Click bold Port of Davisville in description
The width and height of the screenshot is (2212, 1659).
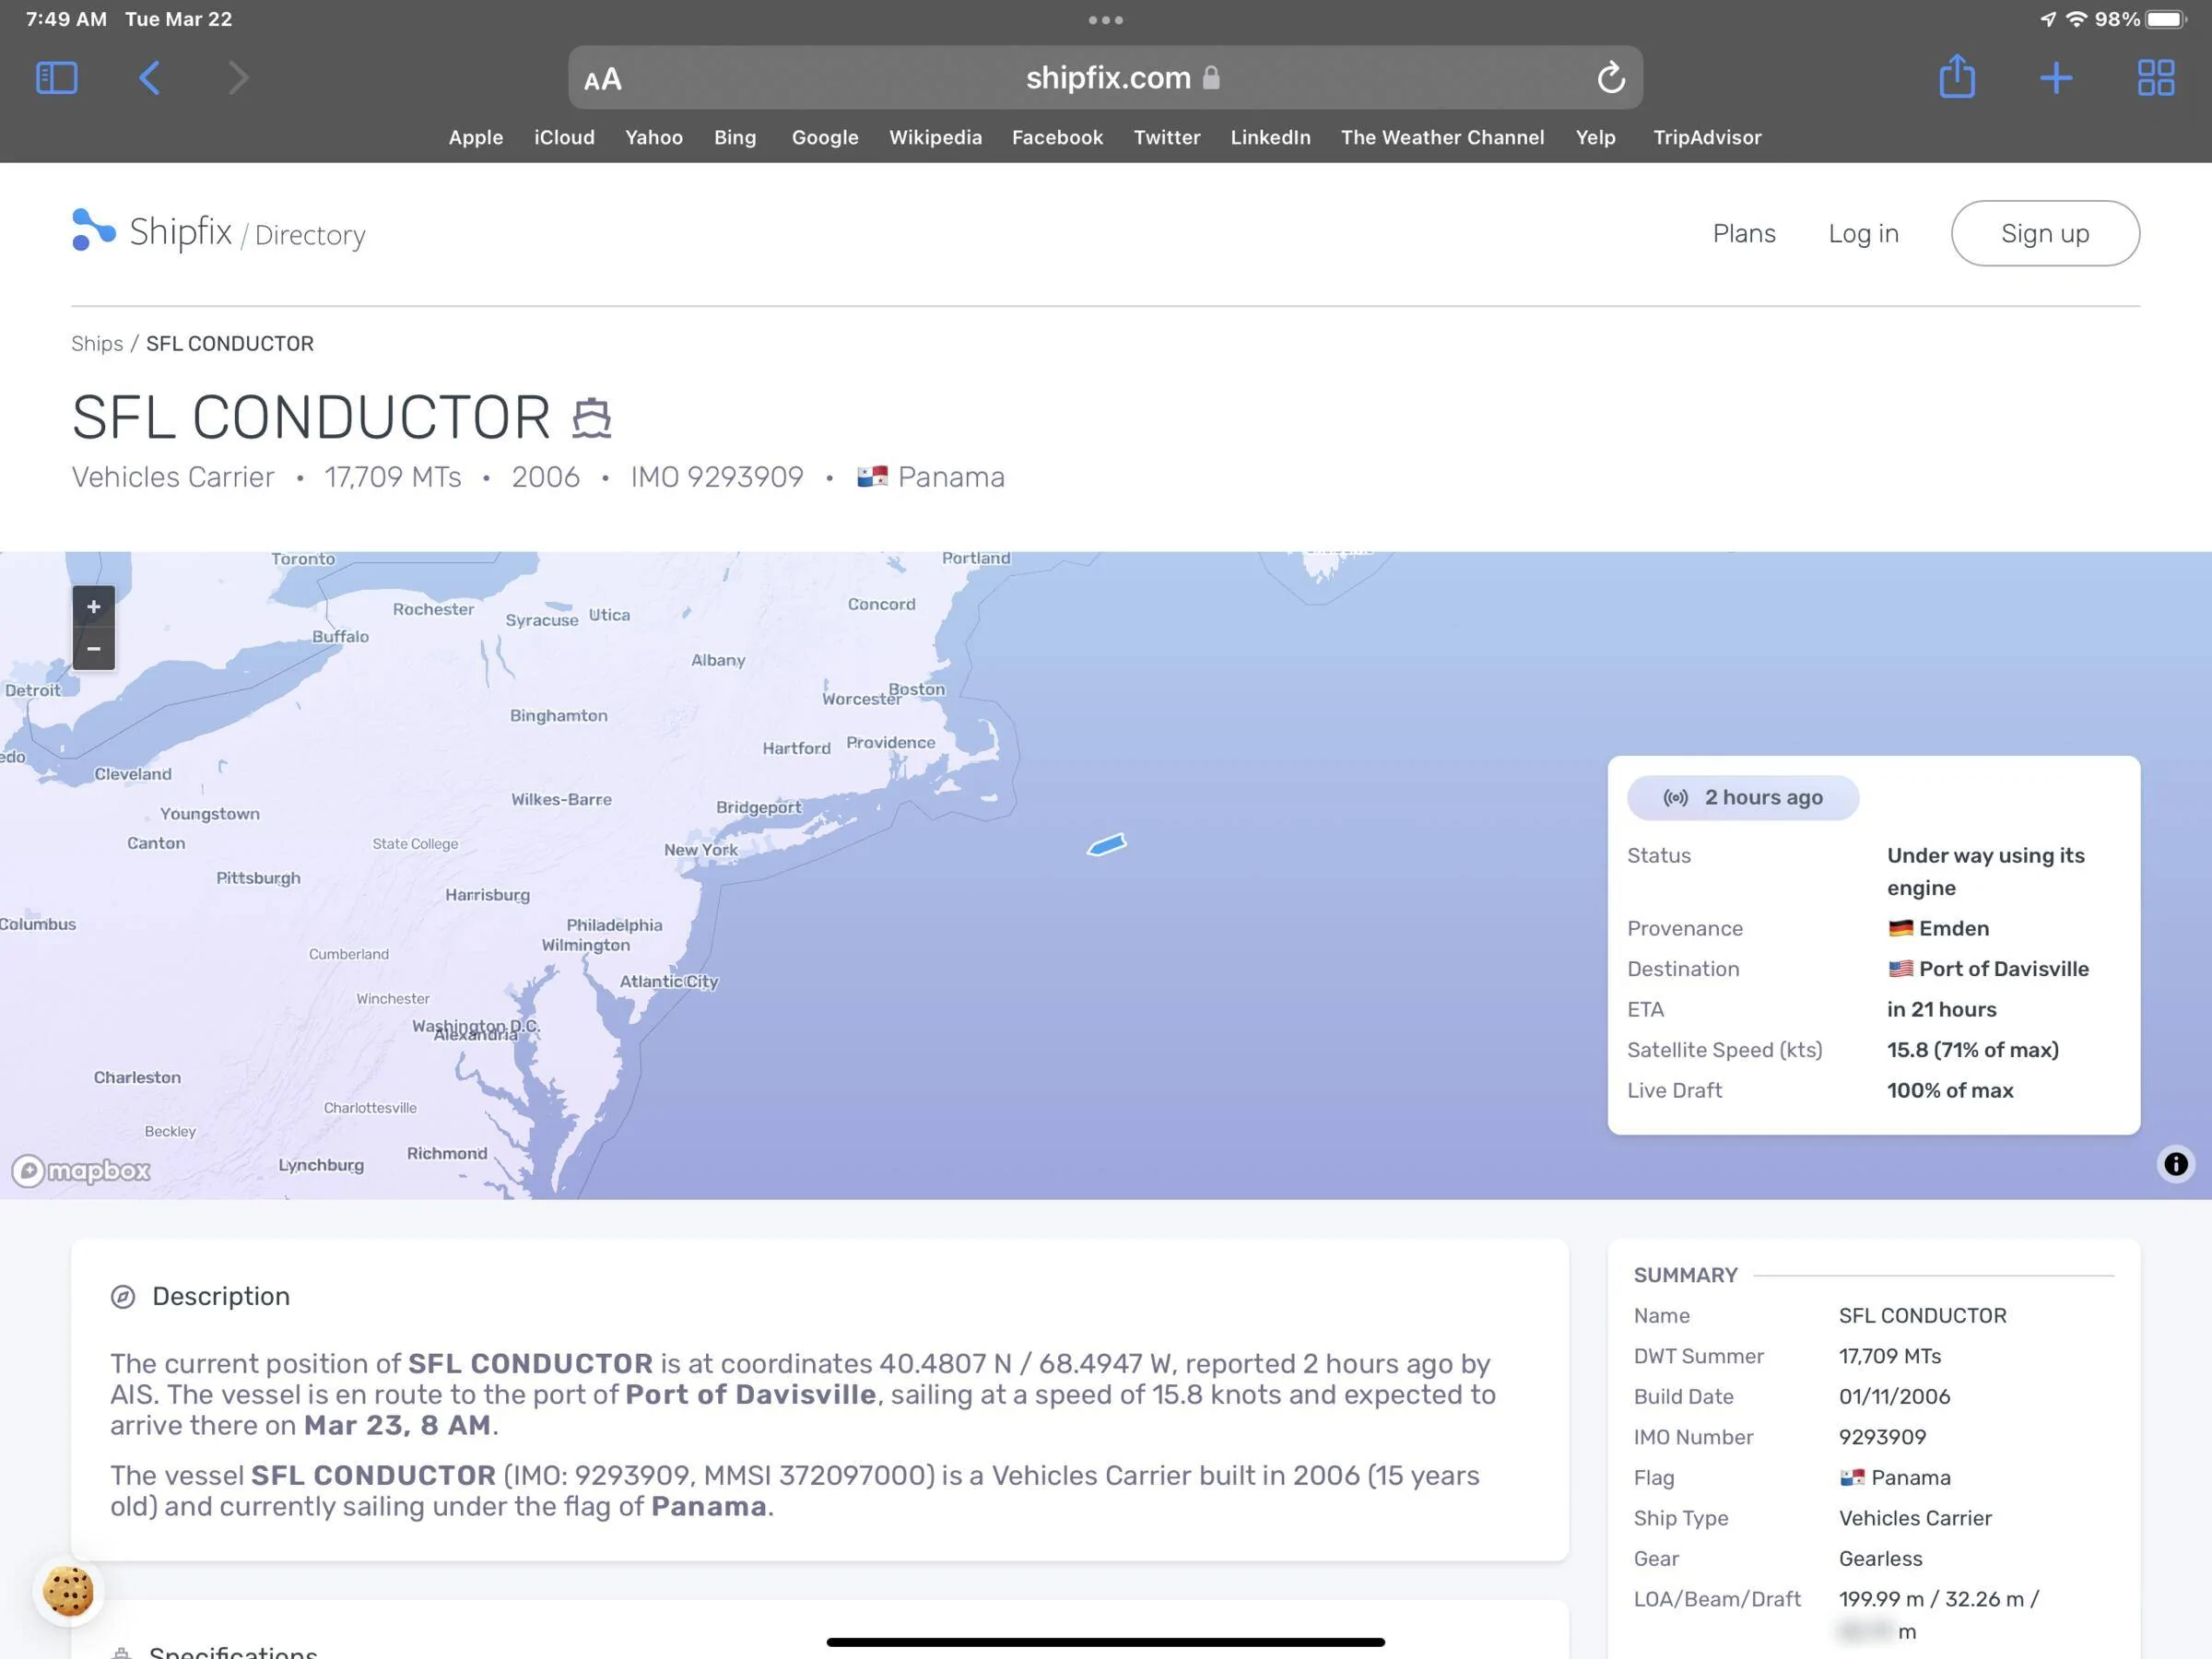(x=751, y=1395)
